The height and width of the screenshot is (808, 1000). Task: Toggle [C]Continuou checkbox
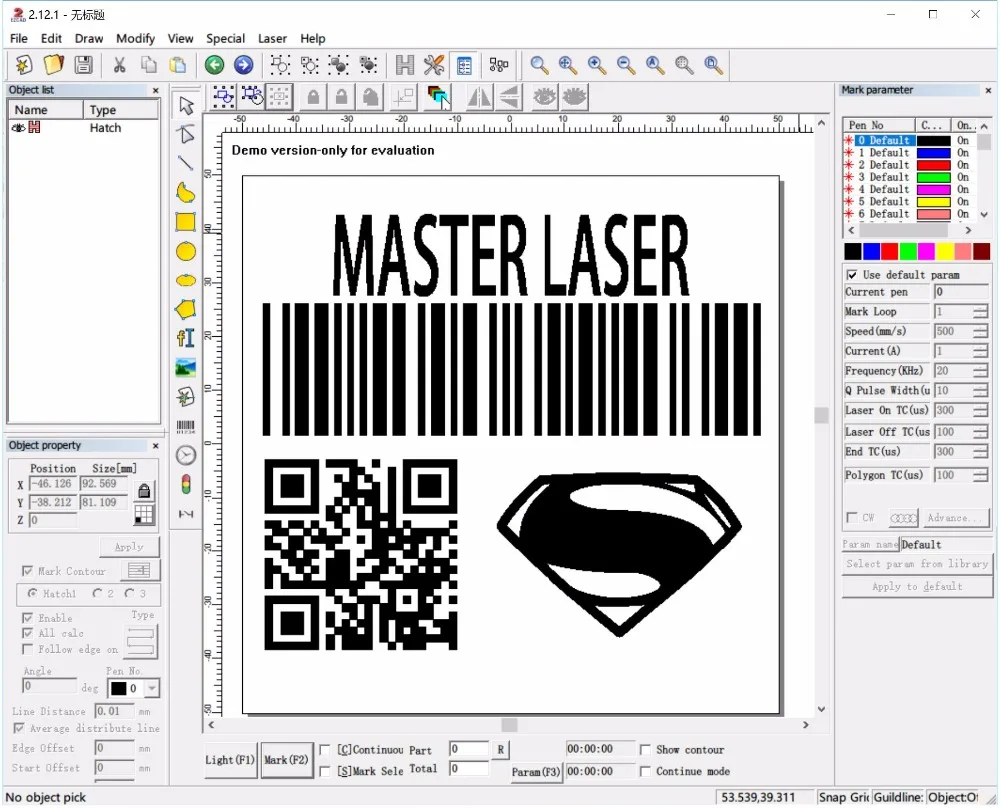pos(325,750)
